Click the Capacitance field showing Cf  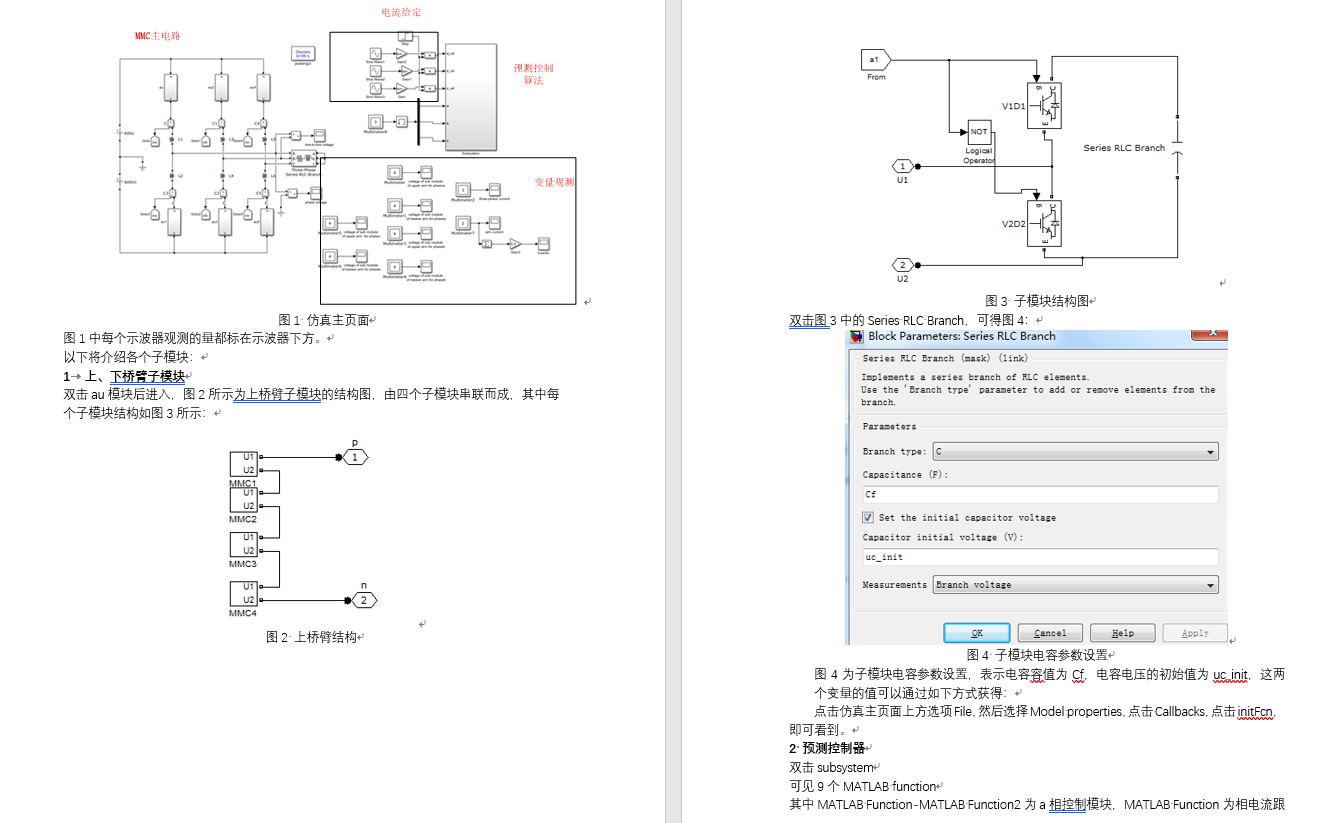(1040, 494)
